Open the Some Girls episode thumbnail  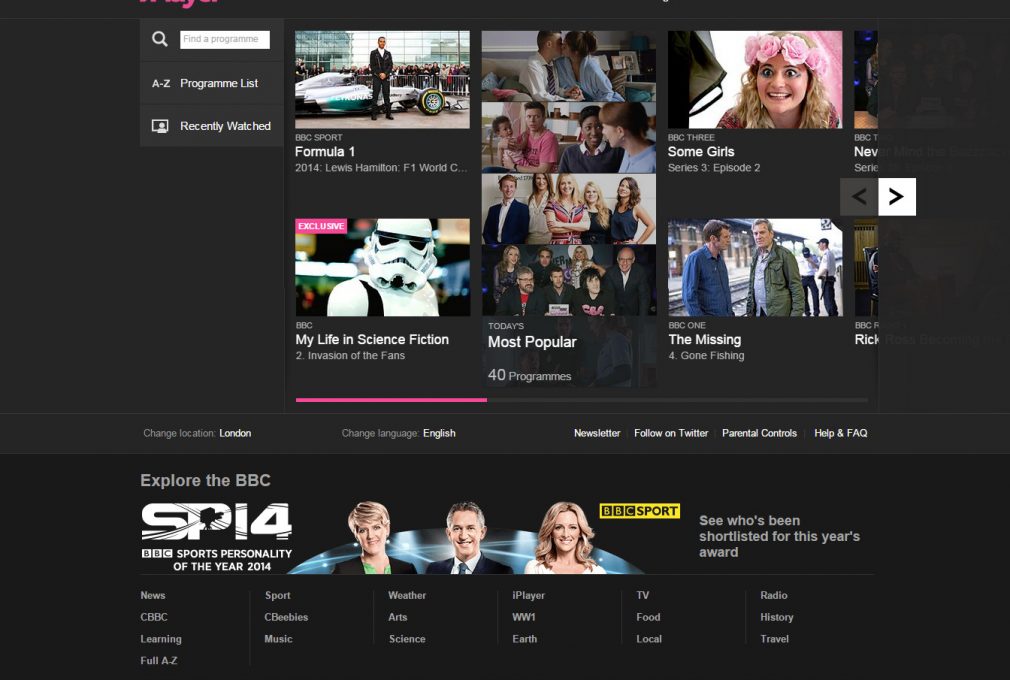(755, 79)
